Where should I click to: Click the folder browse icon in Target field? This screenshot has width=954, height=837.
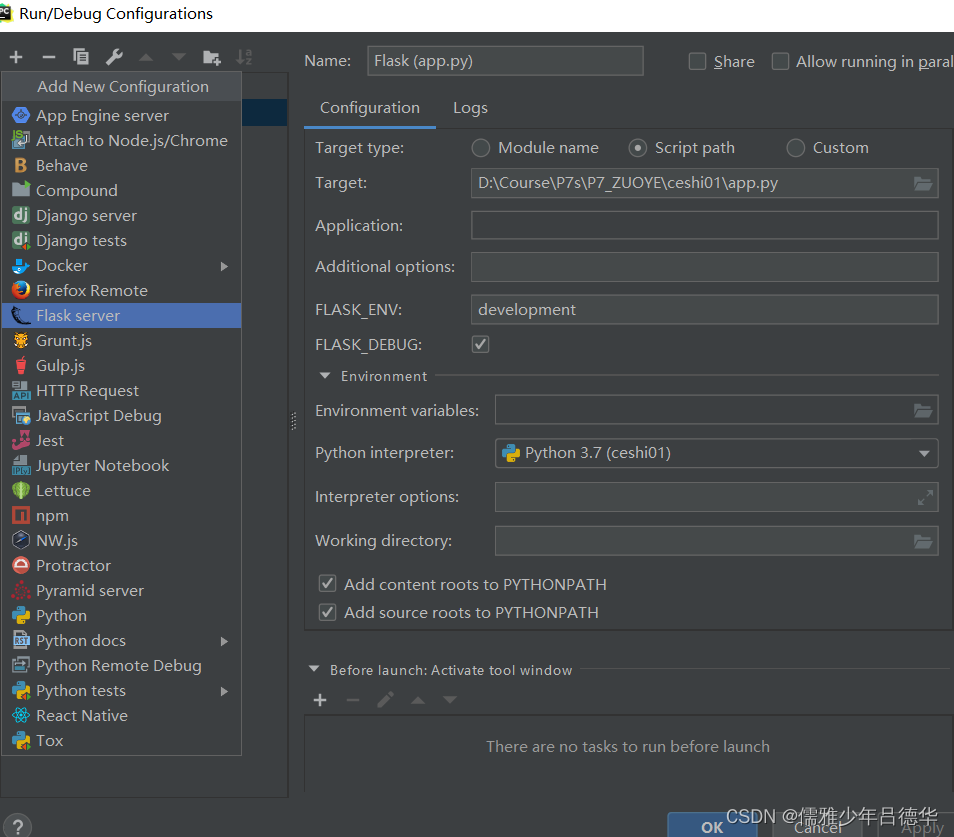[x=922, y=183]
